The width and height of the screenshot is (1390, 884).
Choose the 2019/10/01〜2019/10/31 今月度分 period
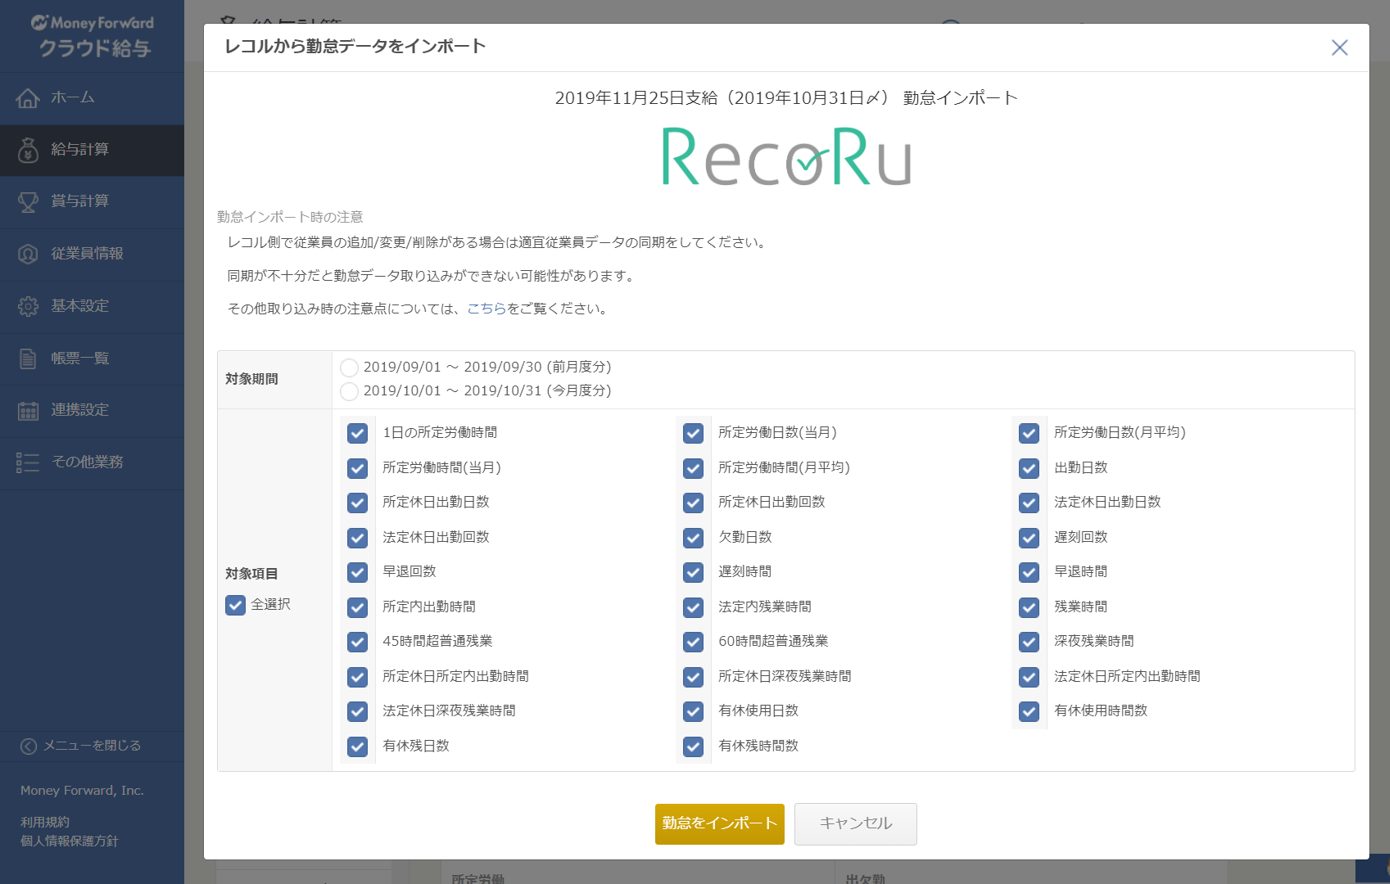pos(349,391)
